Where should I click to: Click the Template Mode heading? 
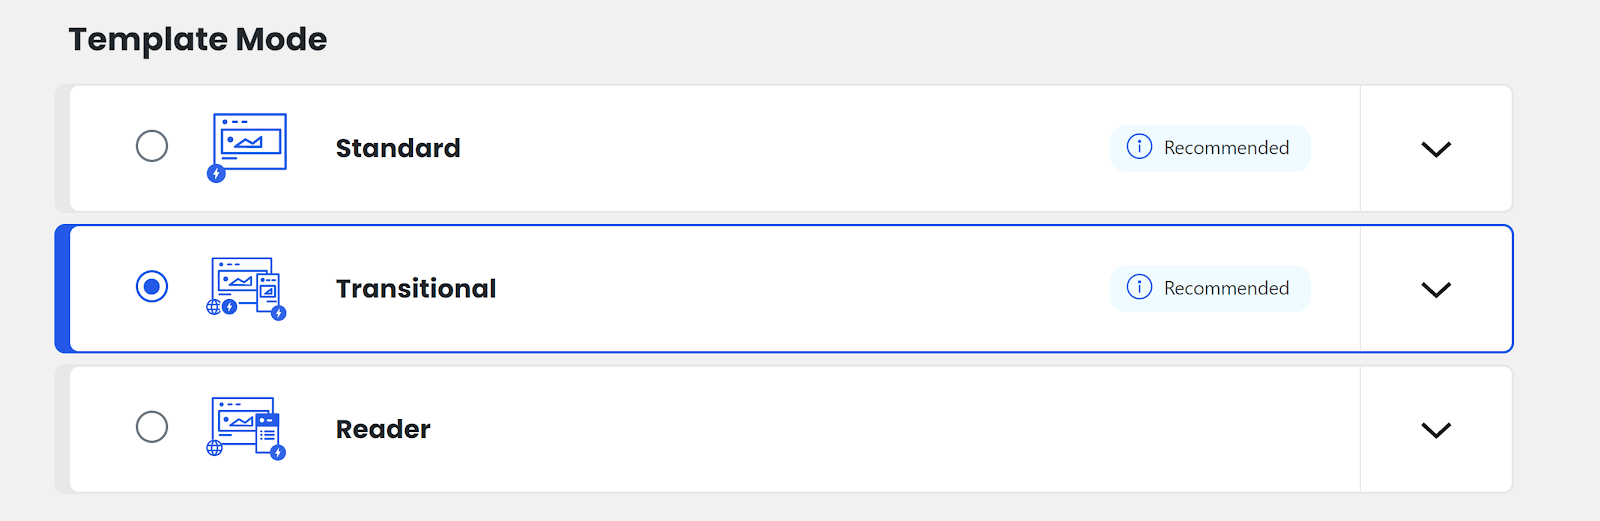coord(198,40)
